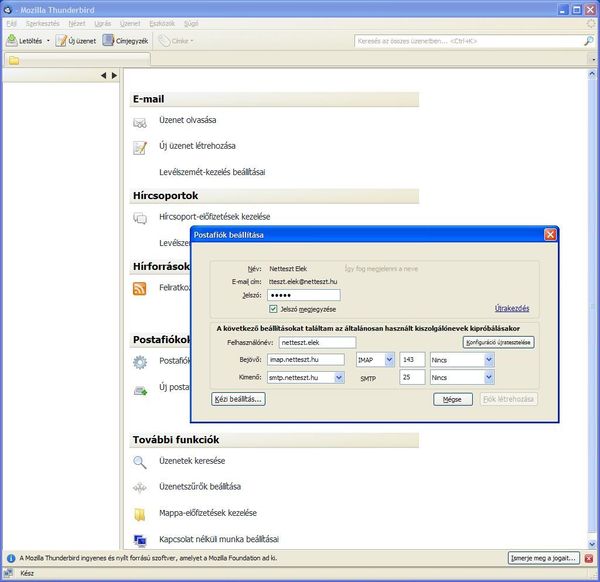Screen dimensions: 600x582
Task: Click the Üzenetszűrők beállítása filter icon
Action: click(x=140, y=487)
